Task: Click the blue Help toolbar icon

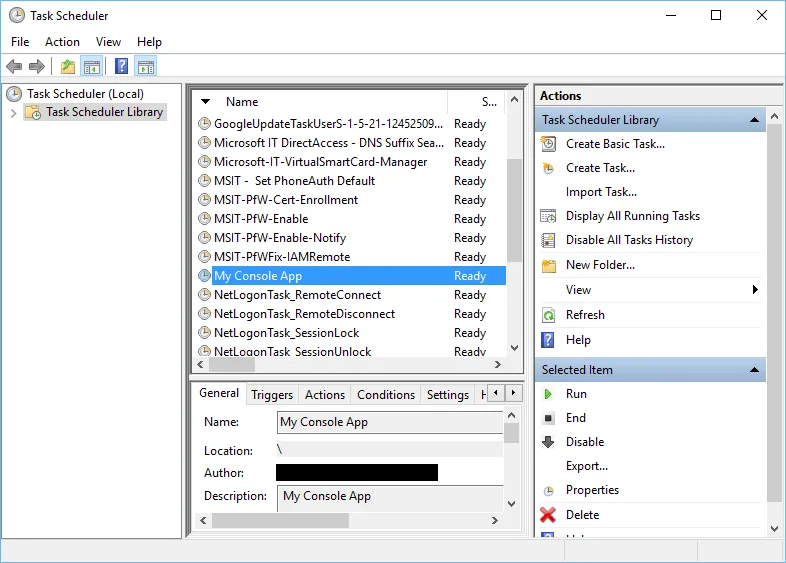Action: coord(121,66)
